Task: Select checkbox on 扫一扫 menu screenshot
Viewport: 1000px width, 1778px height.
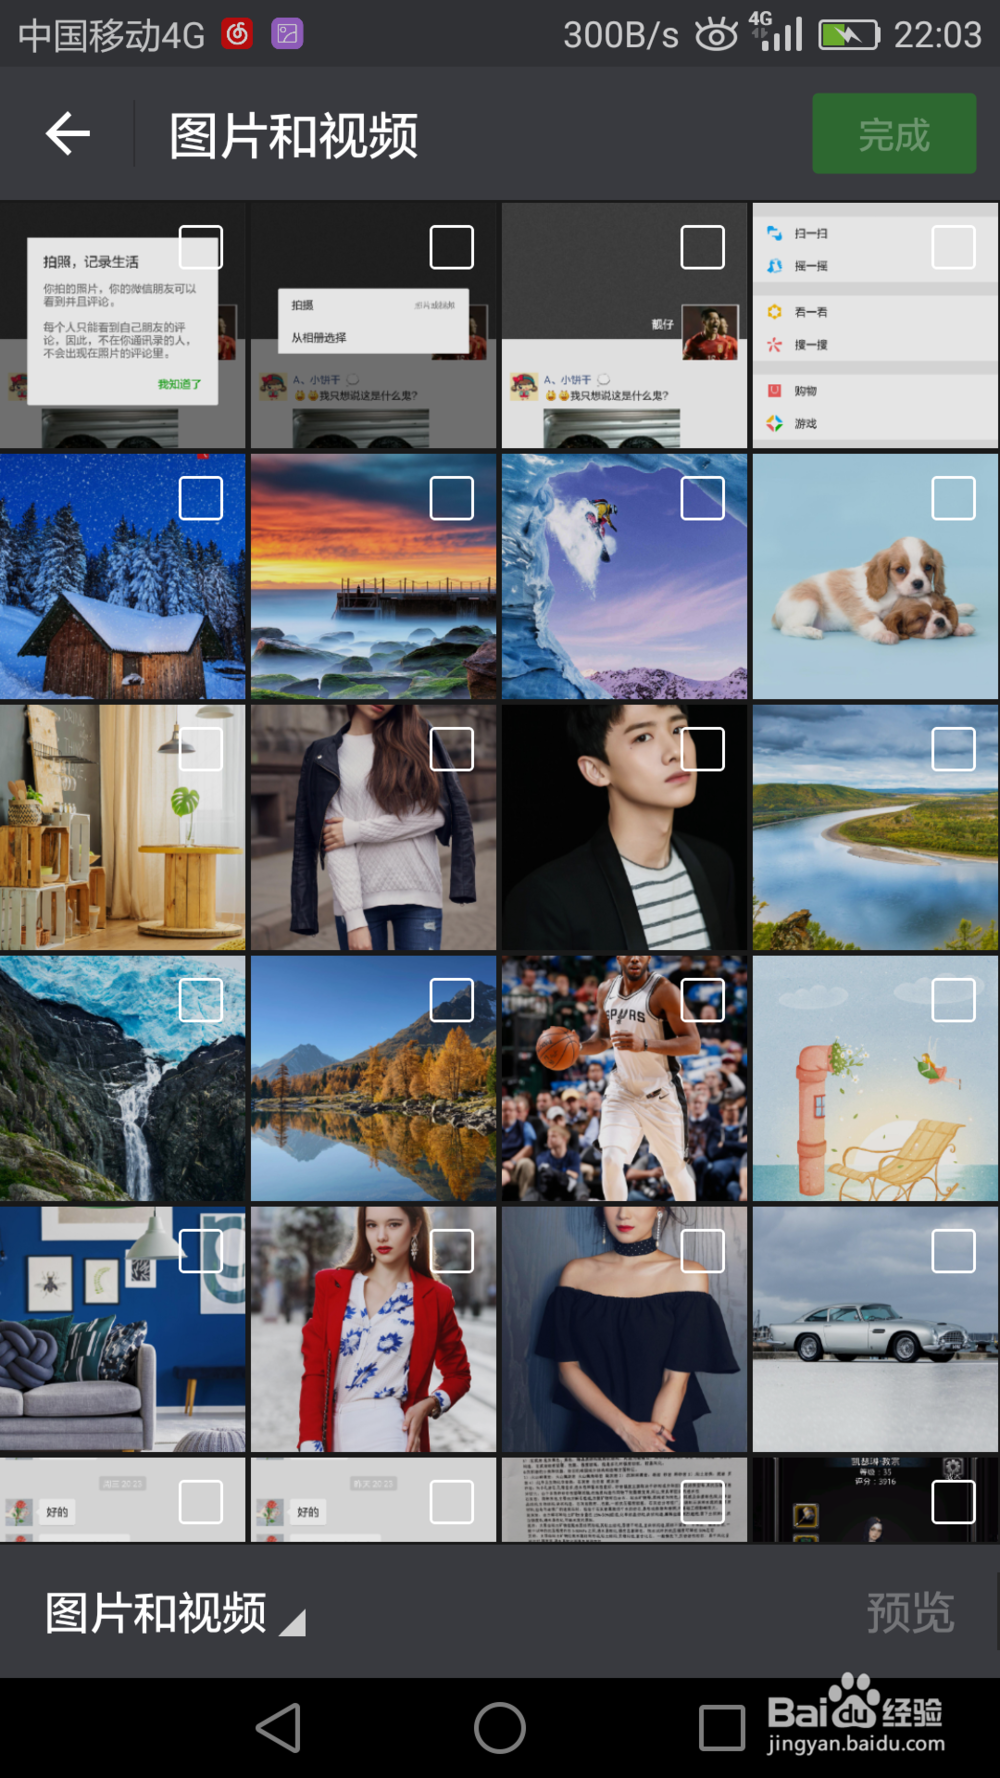Action: pos(954,247)
